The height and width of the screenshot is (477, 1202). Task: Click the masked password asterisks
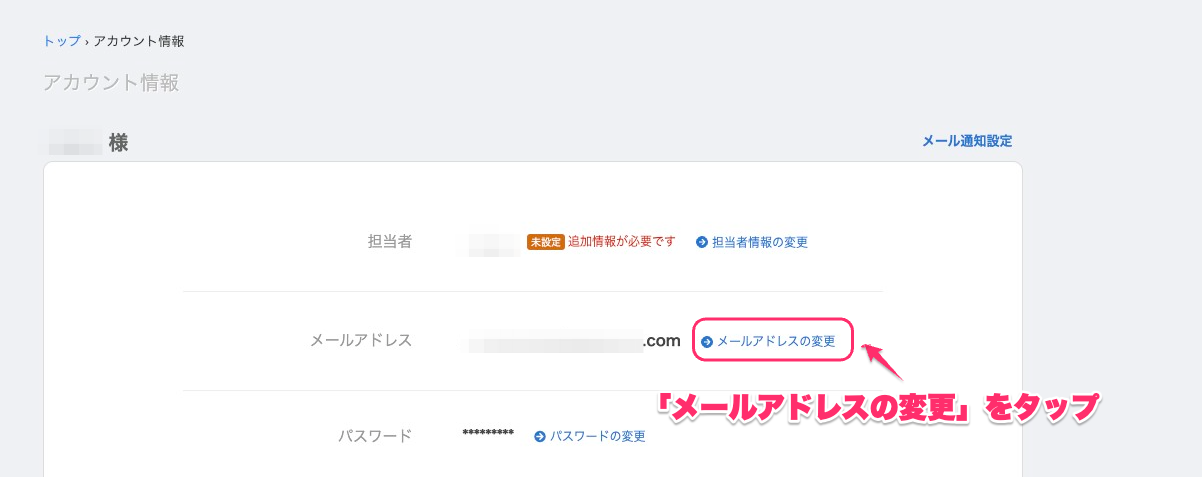tap(488, 433)
